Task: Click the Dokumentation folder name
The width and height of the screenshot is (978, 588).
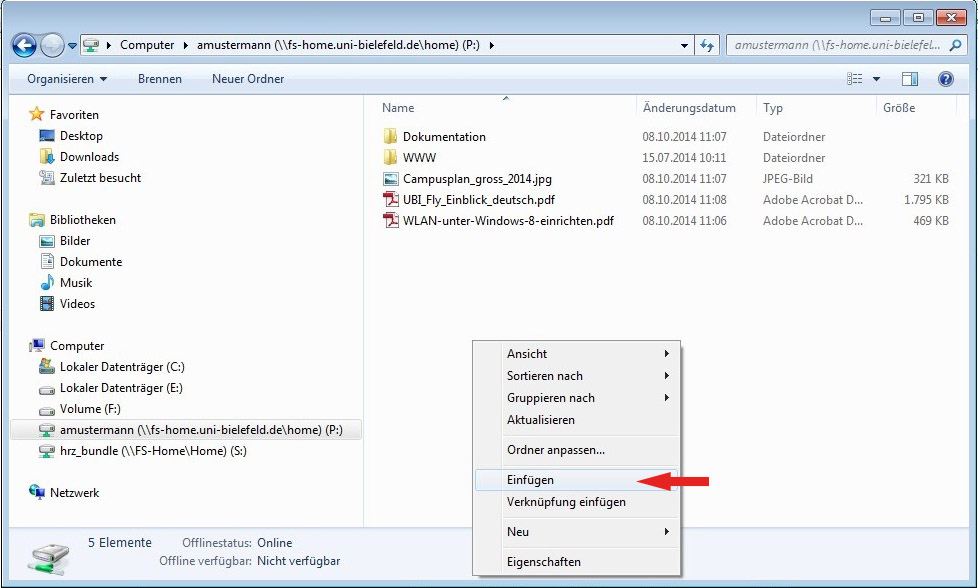Action: pos(444,137)
